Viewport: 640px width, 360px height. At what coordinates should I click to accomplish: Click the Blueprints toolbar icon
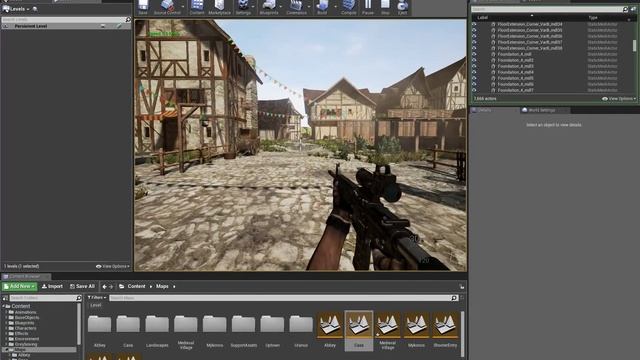[269, 7]
